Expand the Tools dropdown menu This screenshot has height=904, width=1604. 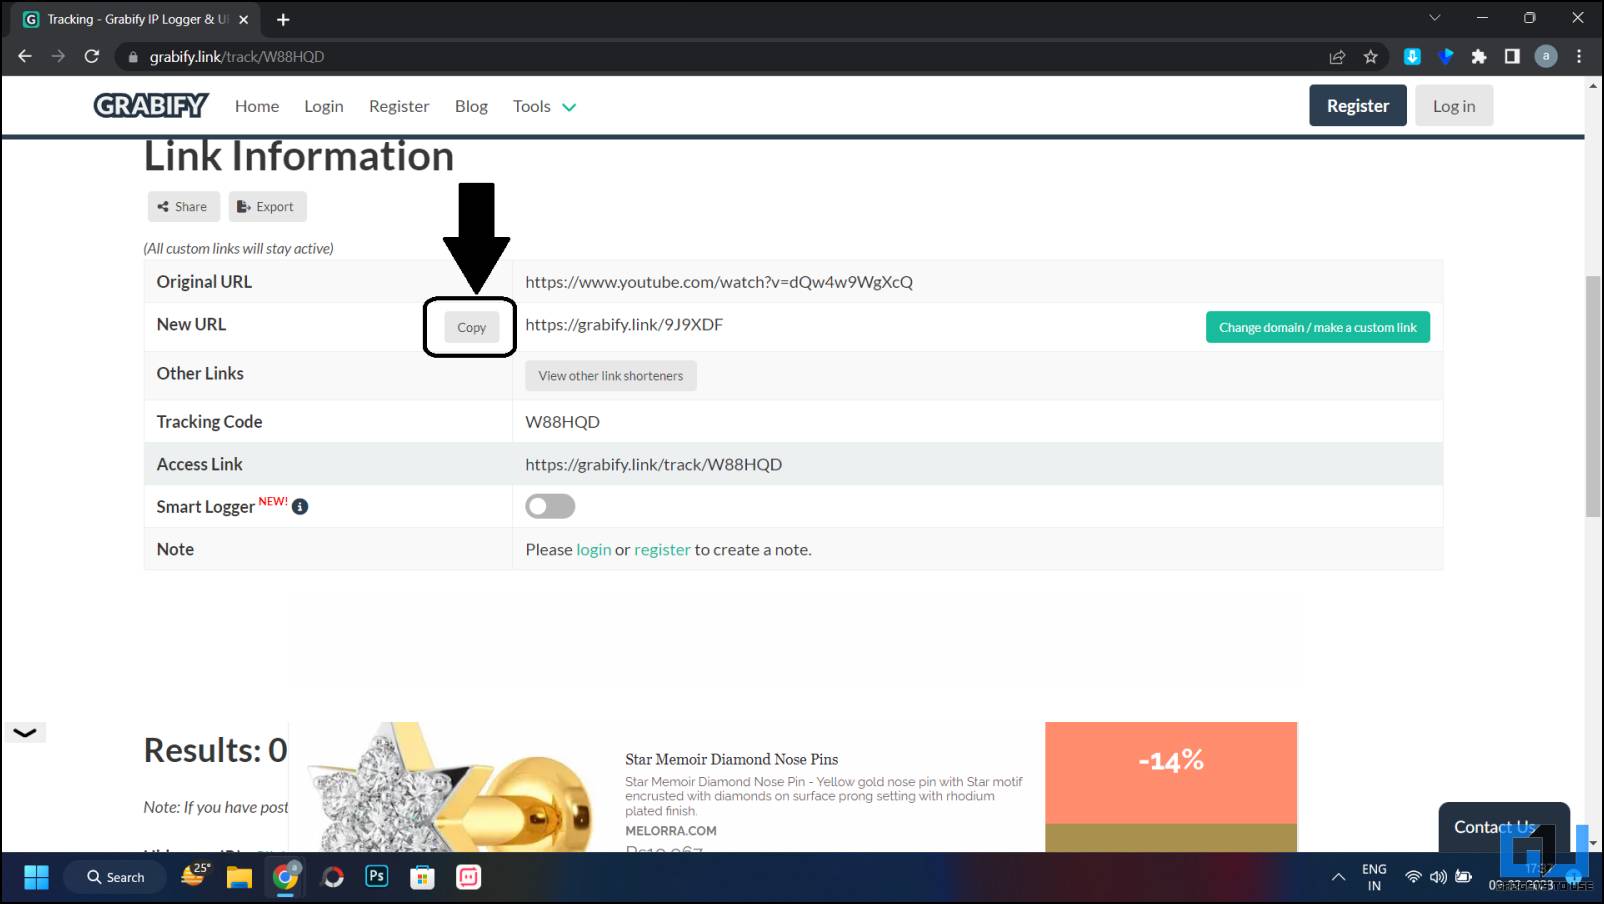(x=544, y=106)
